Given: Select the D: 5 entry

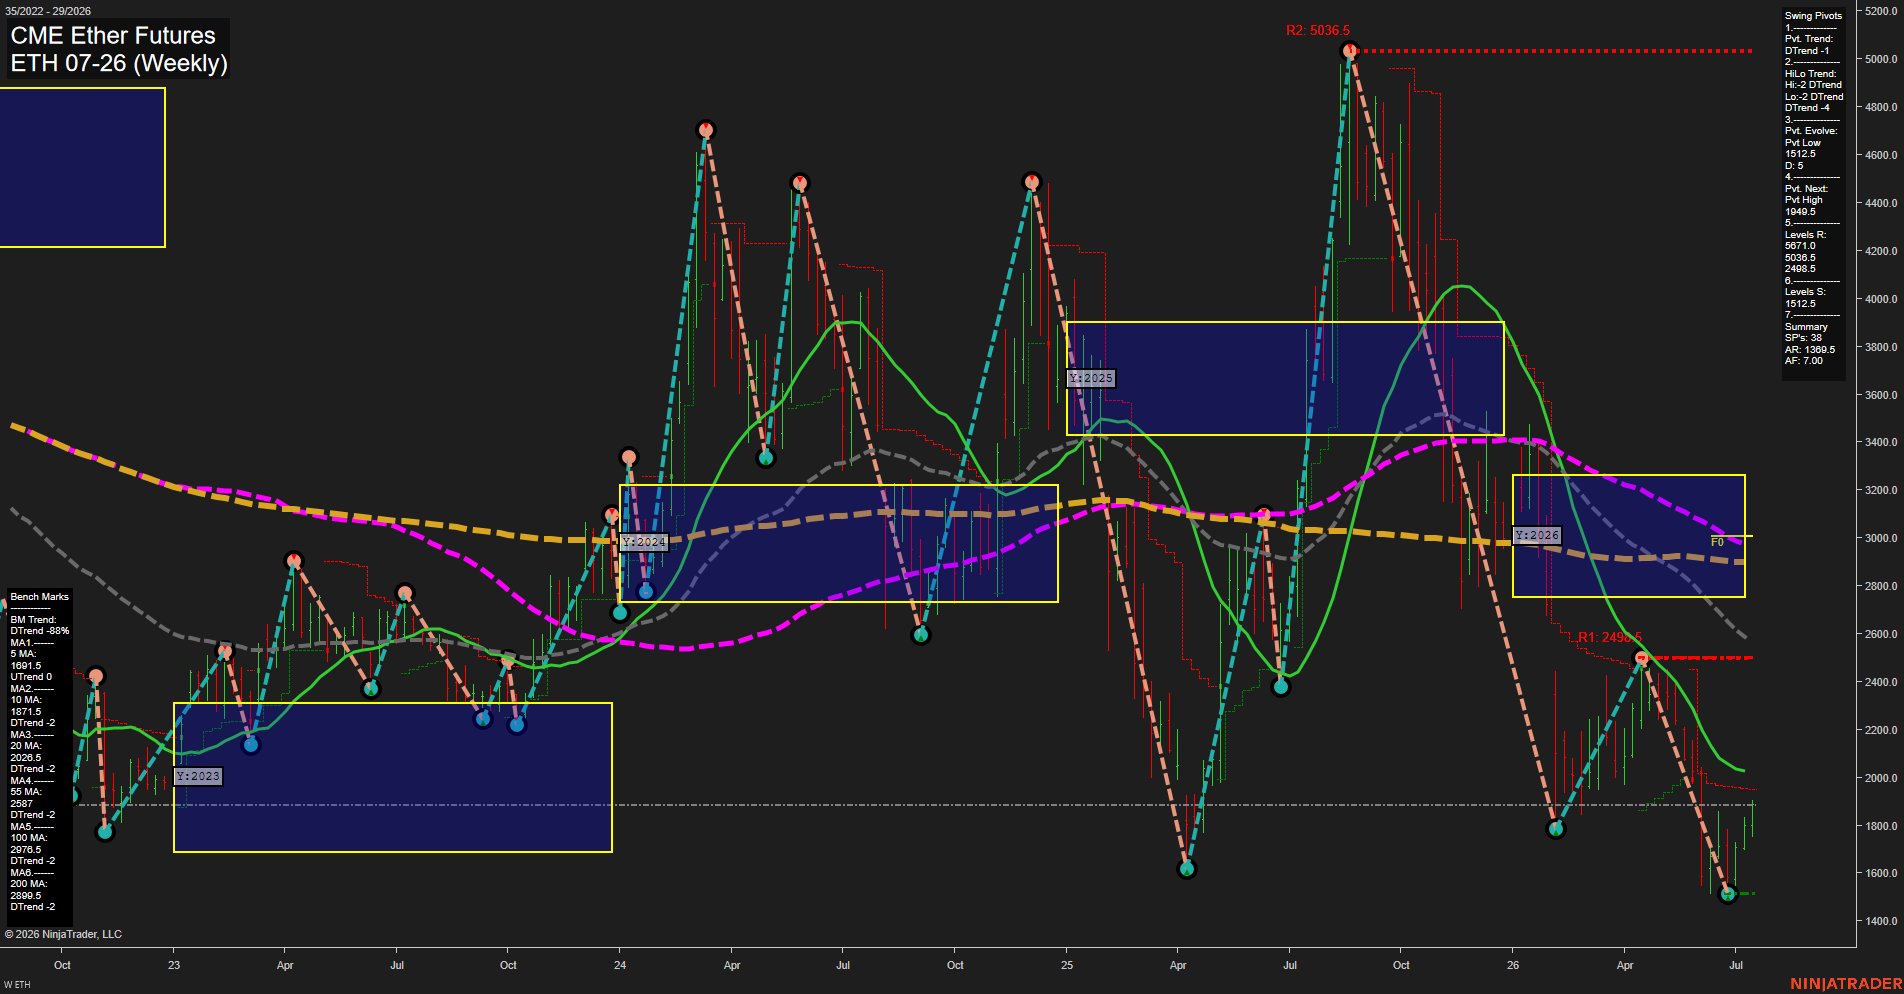Looking at the screenshot, I should (1794, 166).
